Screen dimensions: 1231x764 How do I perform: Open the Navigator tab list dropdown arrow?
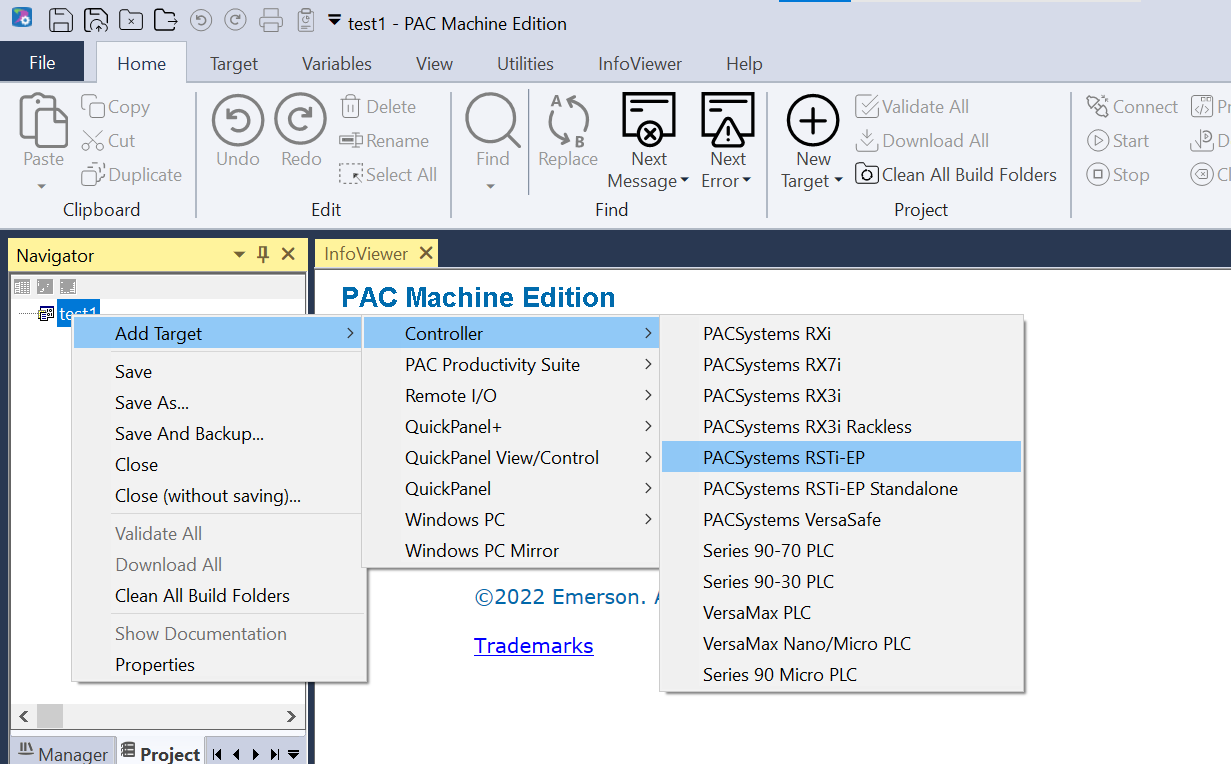point(294,754)
